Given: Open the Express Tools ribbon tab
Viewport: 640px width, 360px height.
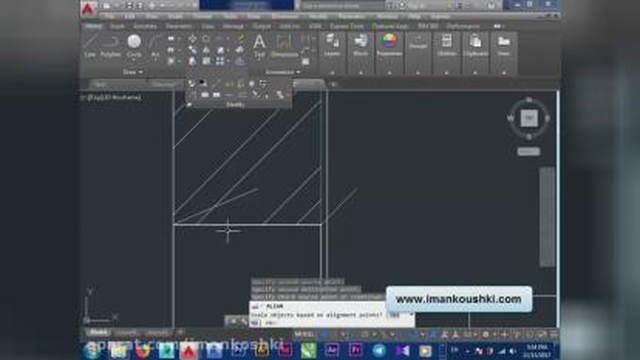Looking at the screenshot, I should [347, 26].
